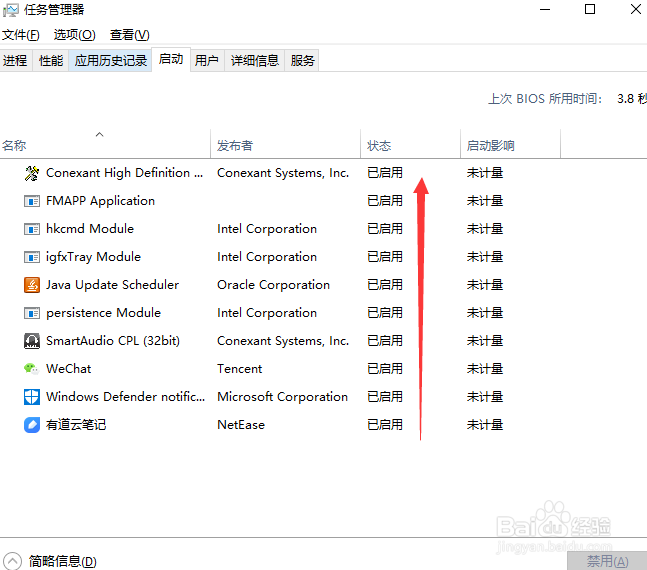Select the persistence Module entry

coord(103,313)
